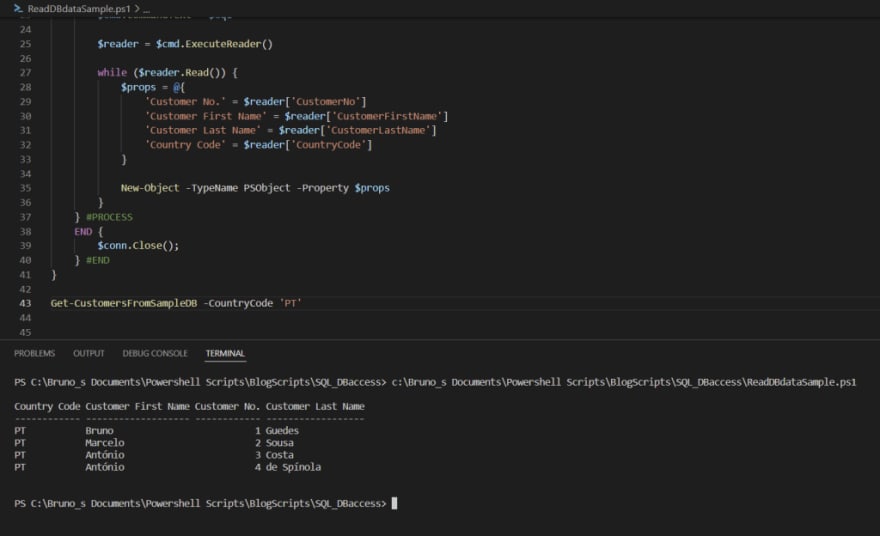The height and width of the screenshot is (536, 880).
Task: Click the #PROCESS comment on line 37
Action: point(109,217)
